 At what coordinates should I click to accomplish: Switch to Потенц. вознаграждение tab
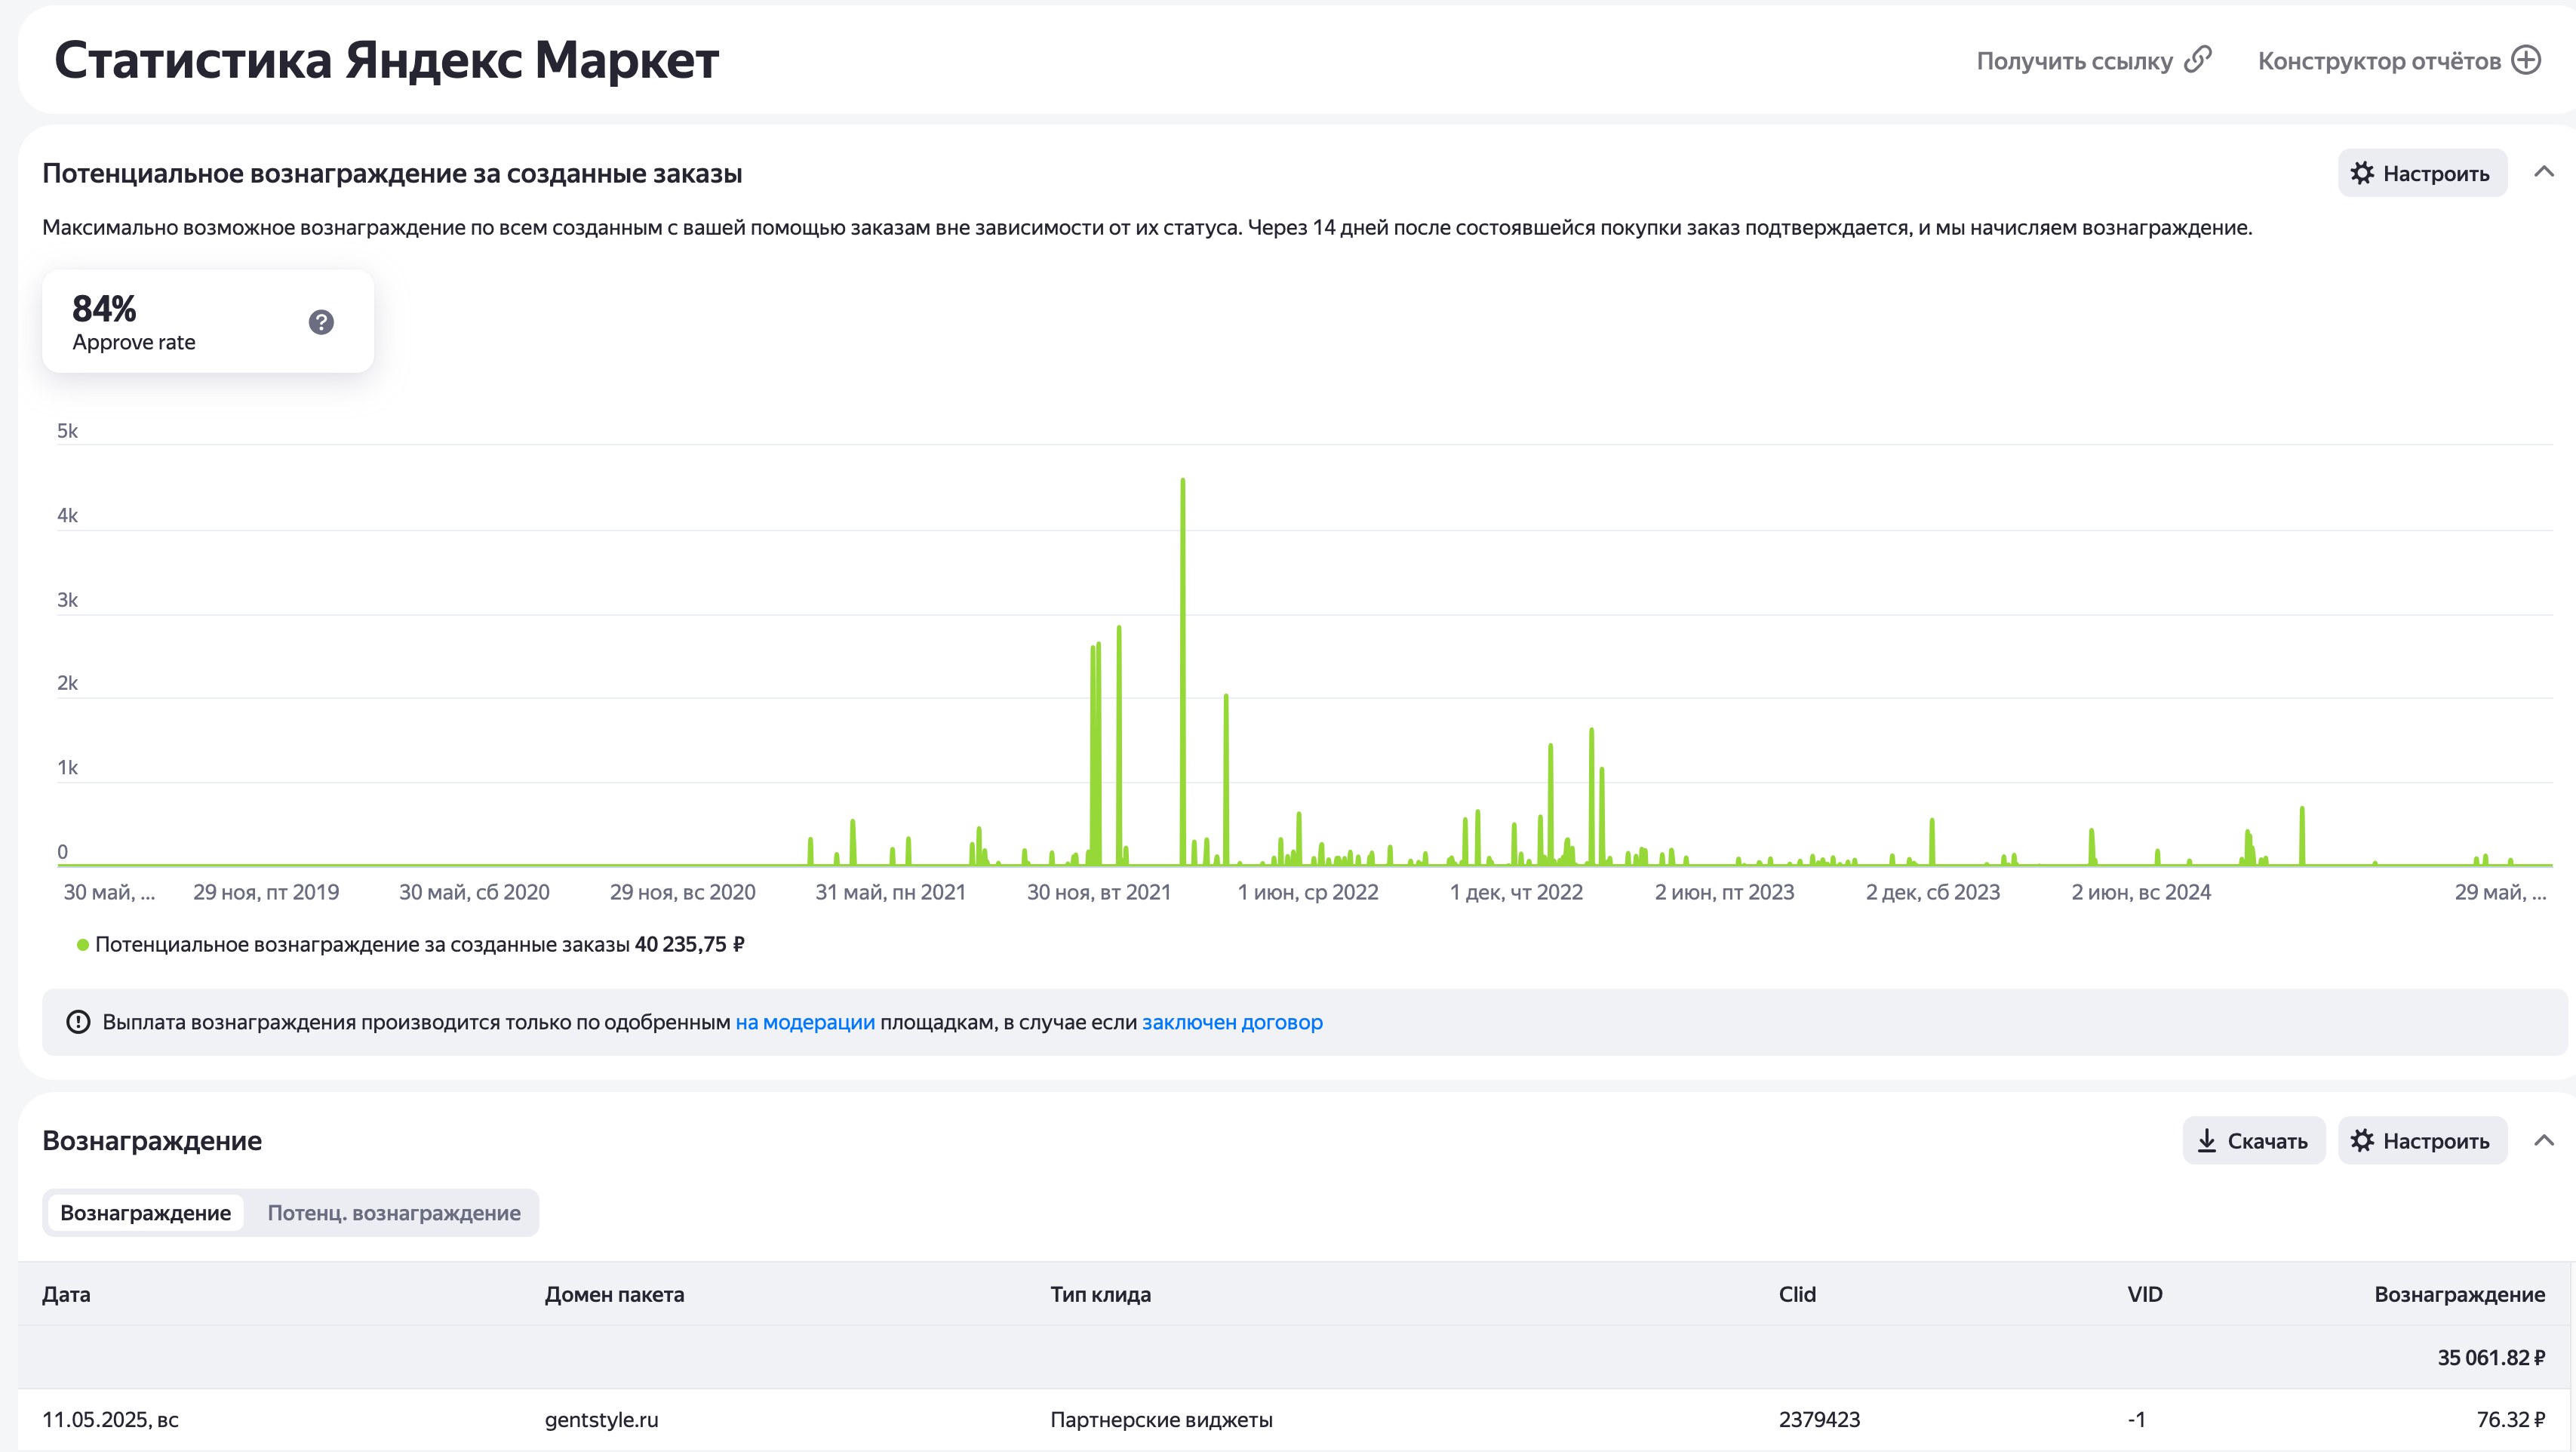point(394,1213)
